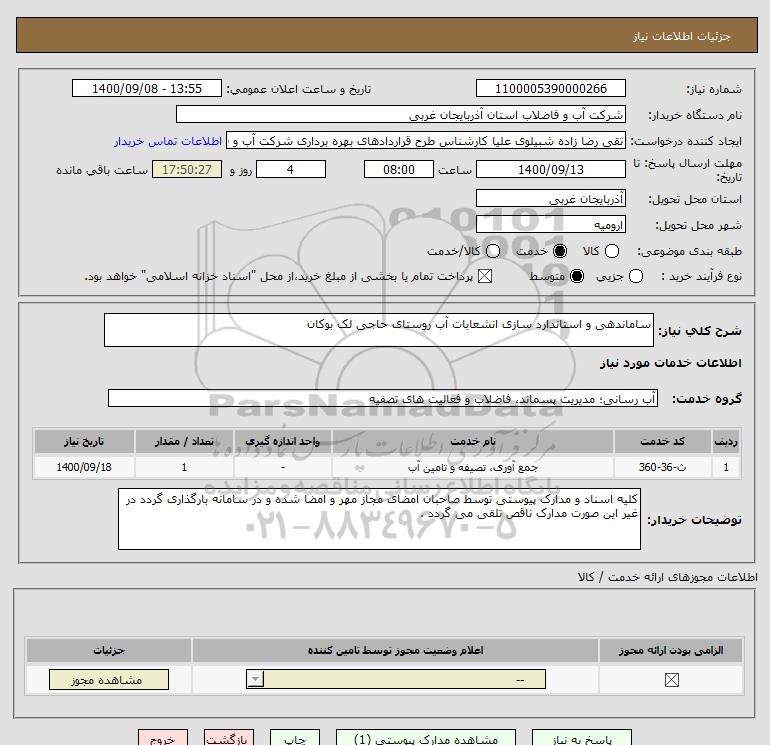
Task: Select the خدمت radio button
Action: [x=560, y=251]
